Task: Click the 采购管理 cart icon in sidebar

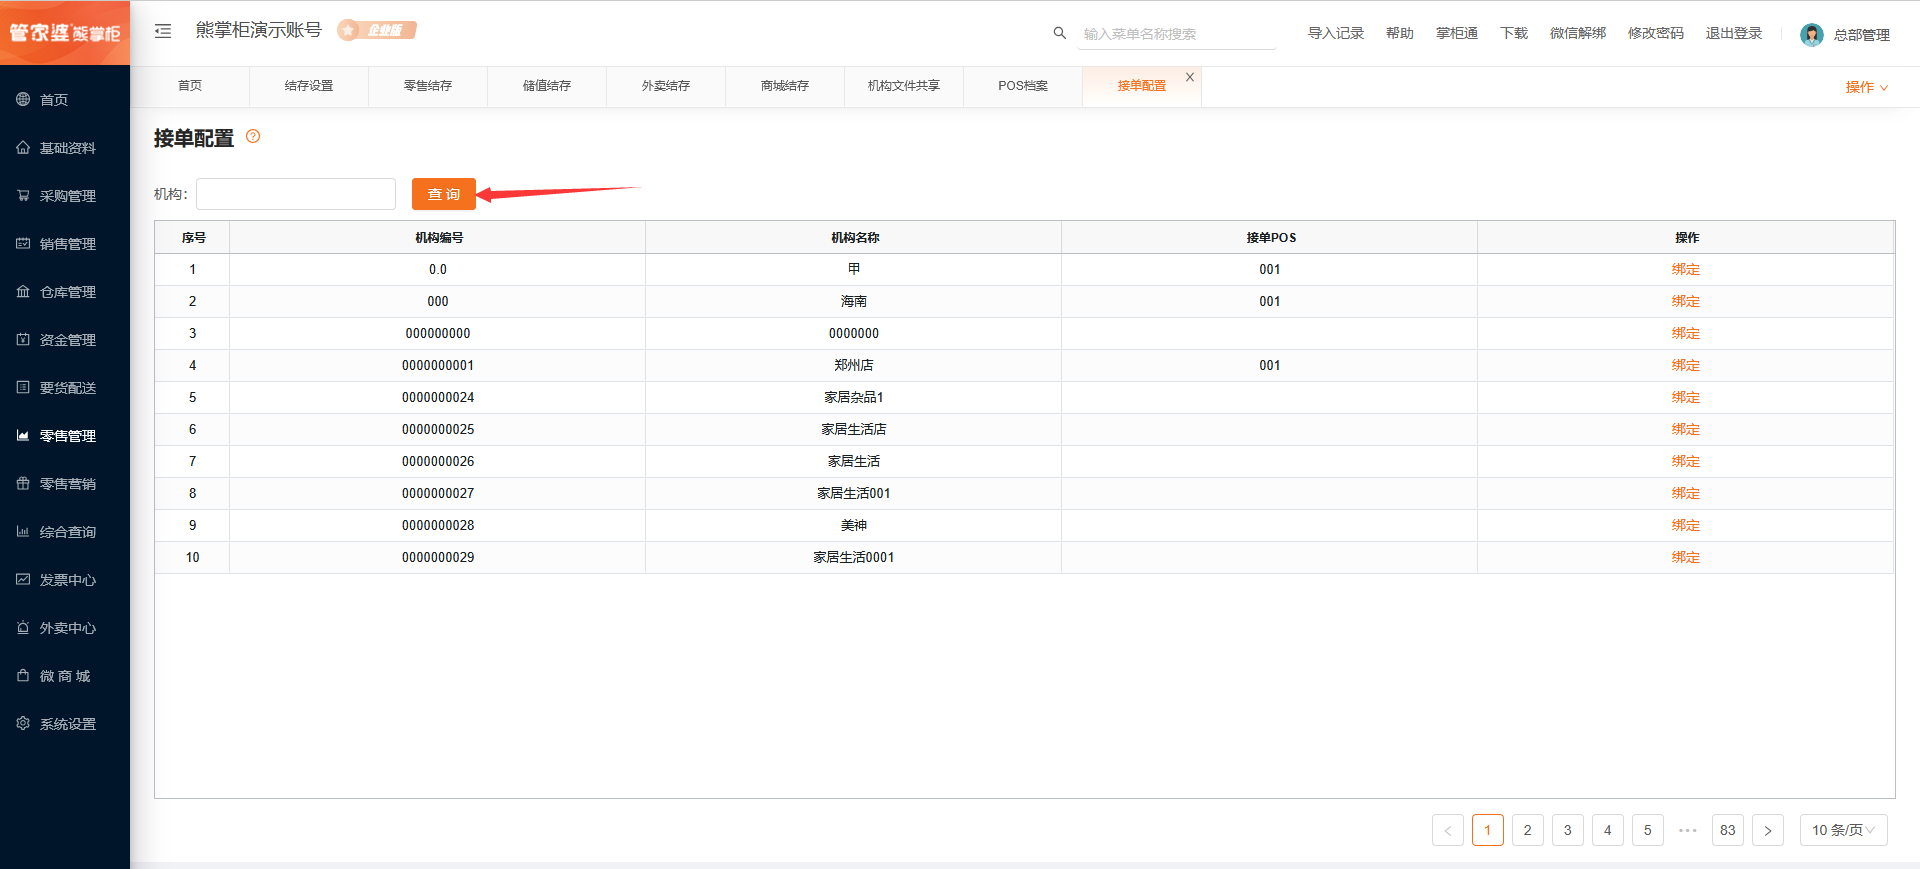Action: coord(23,195)
